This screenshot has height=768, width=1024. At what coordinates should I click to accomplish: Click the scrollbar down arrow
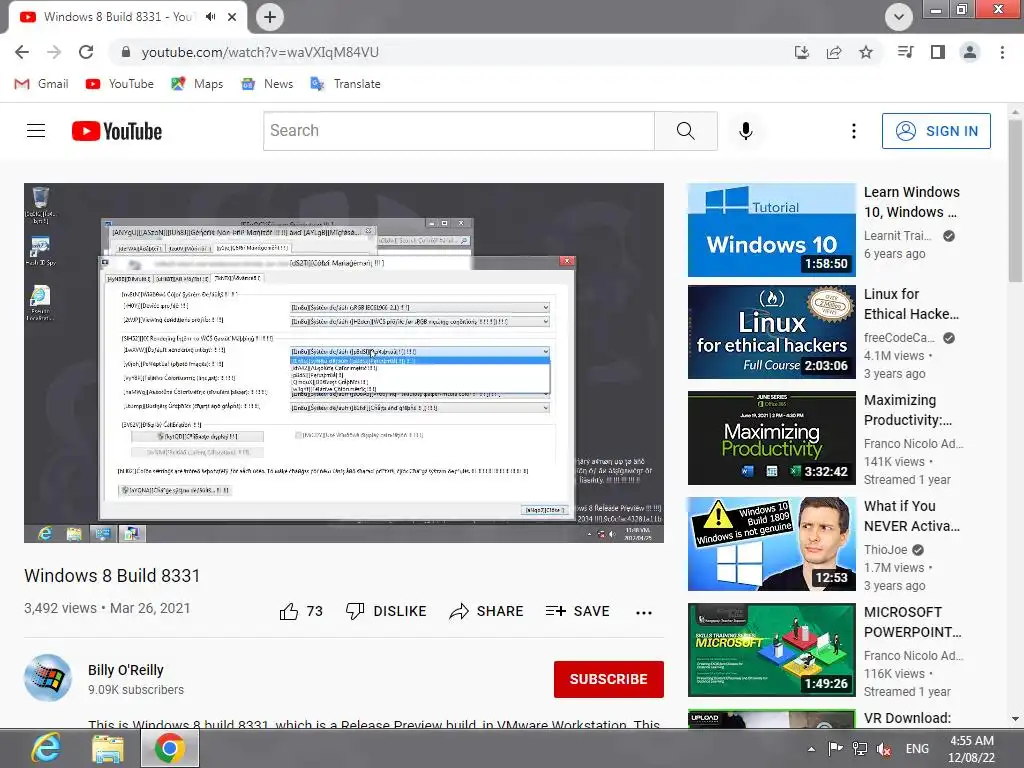pyautogui.click(x=1016, y=719)
